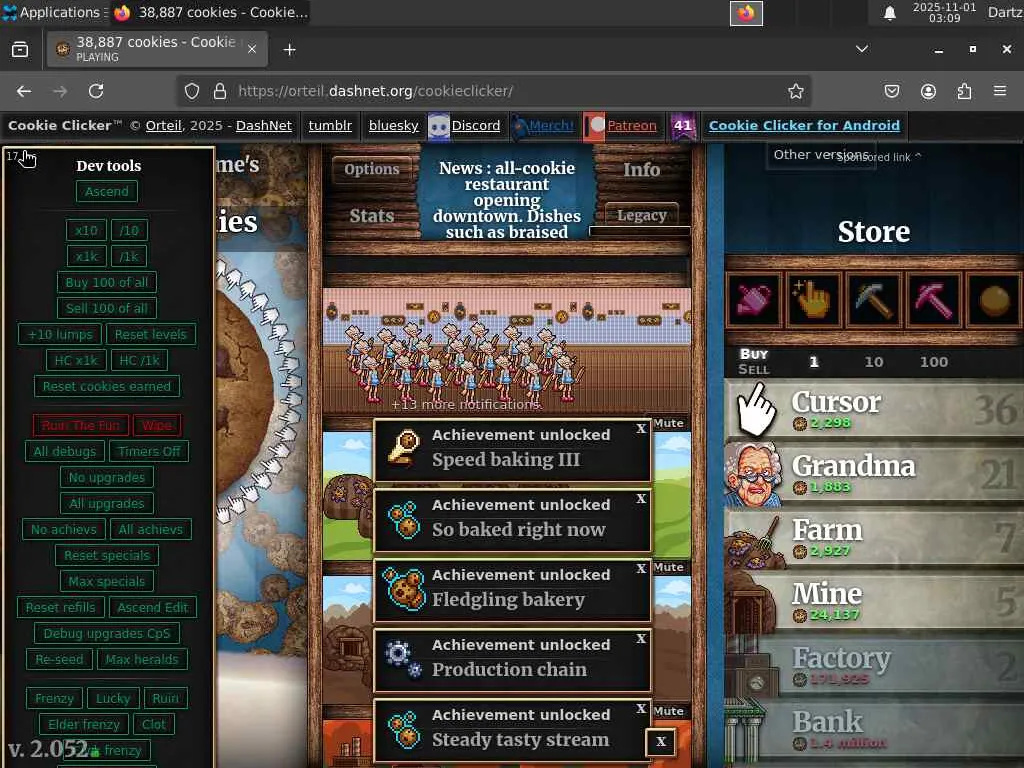Dismiss Production chain notification
1024x768 pixels.
(x=641, y=639)
